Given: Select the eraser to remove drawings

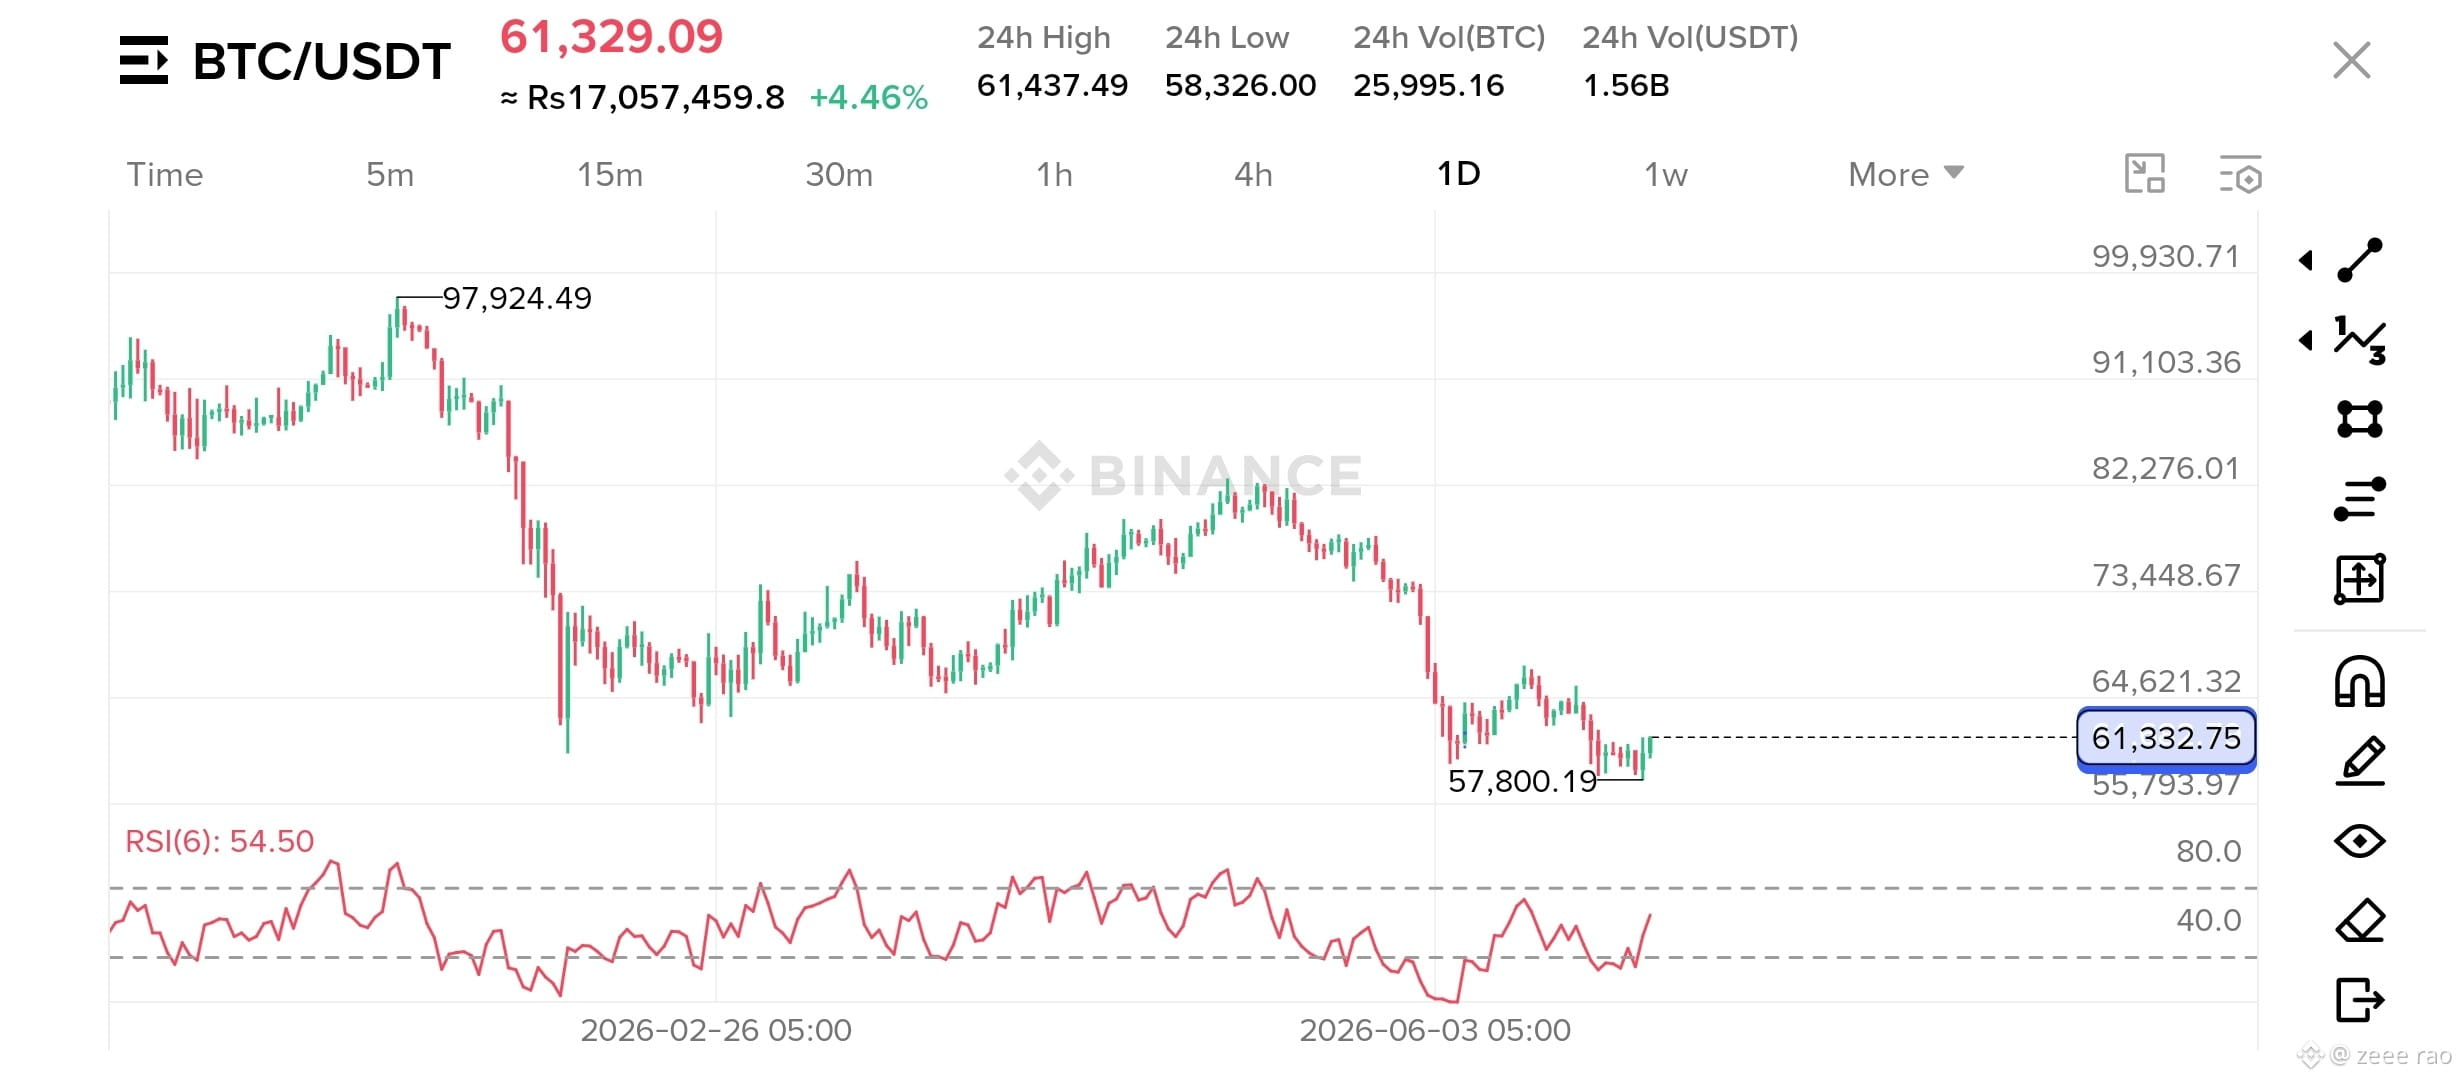Looking at the screenshot, I should click(2359, 921).
